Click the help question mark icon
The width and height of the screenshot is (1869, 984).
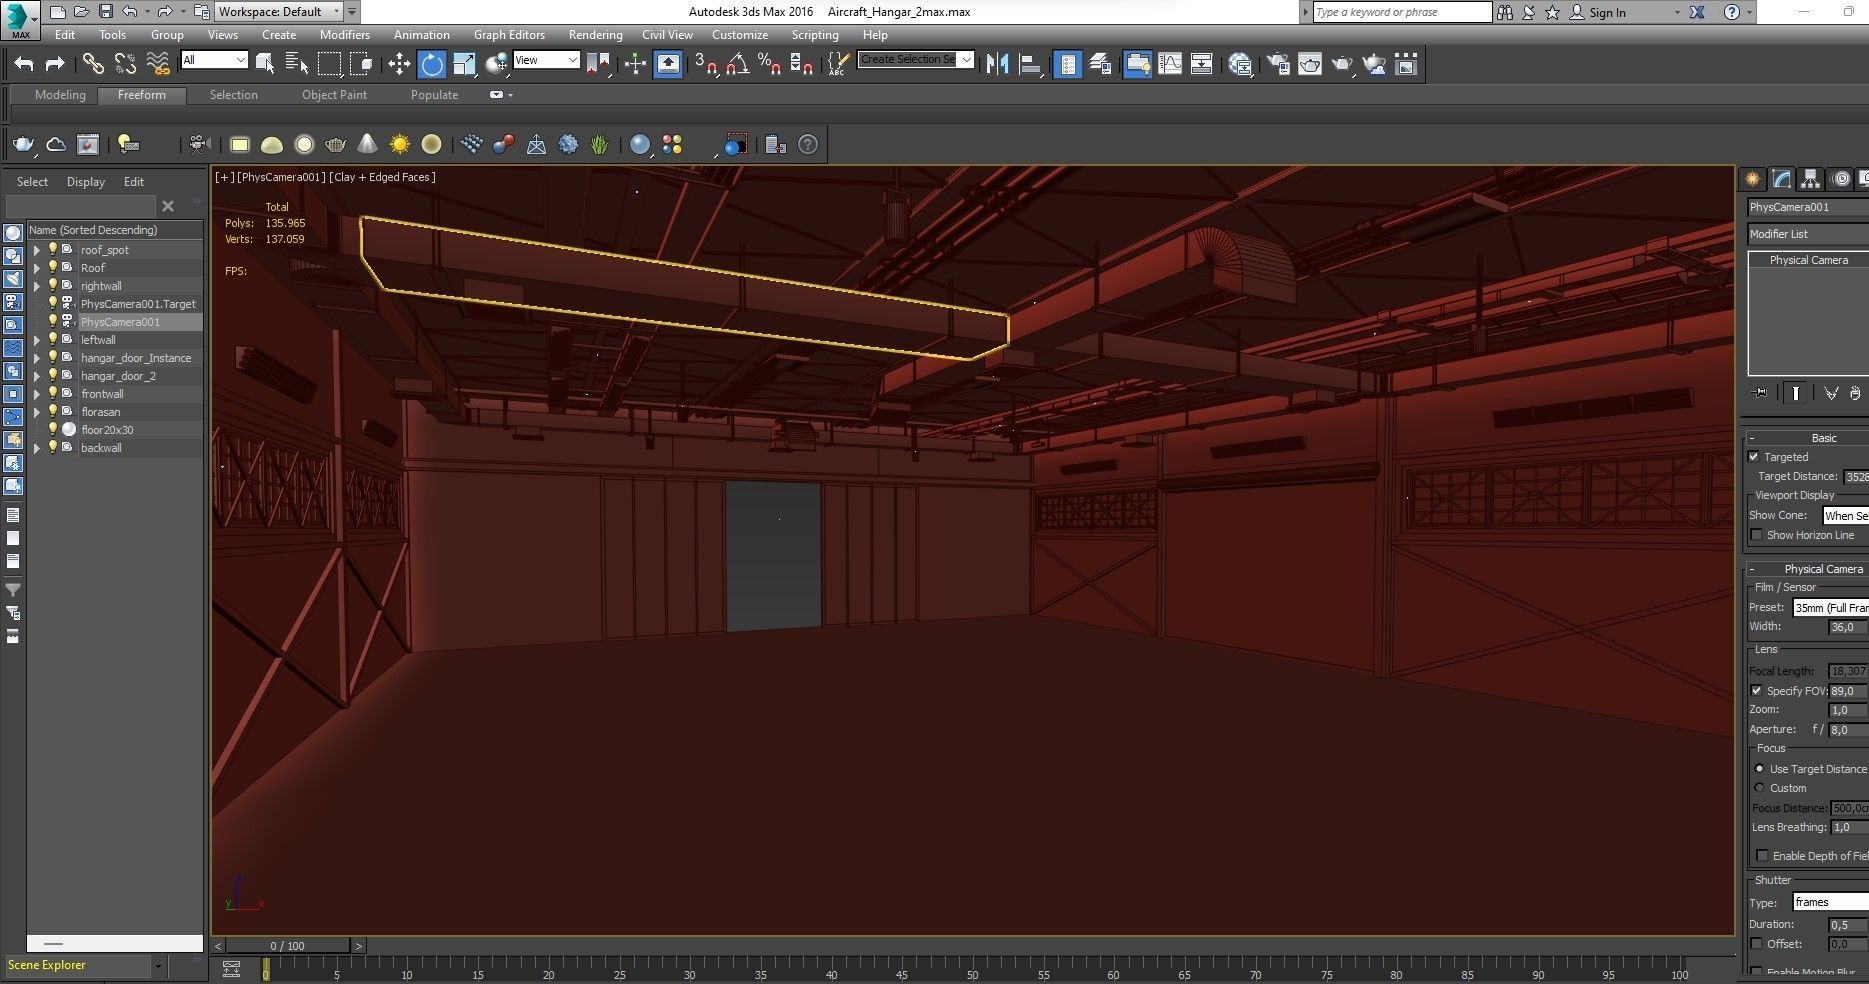tap(808, 144)
